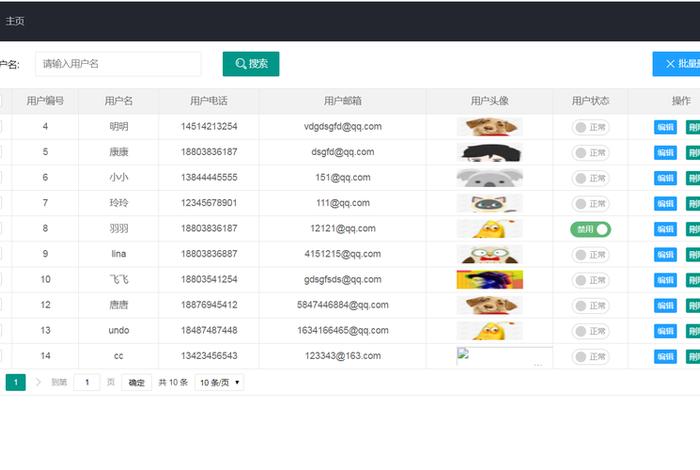The image size is (700, 470).
Task: Click email vdgdsgfd@qq.com
Action: click(343, 126)
